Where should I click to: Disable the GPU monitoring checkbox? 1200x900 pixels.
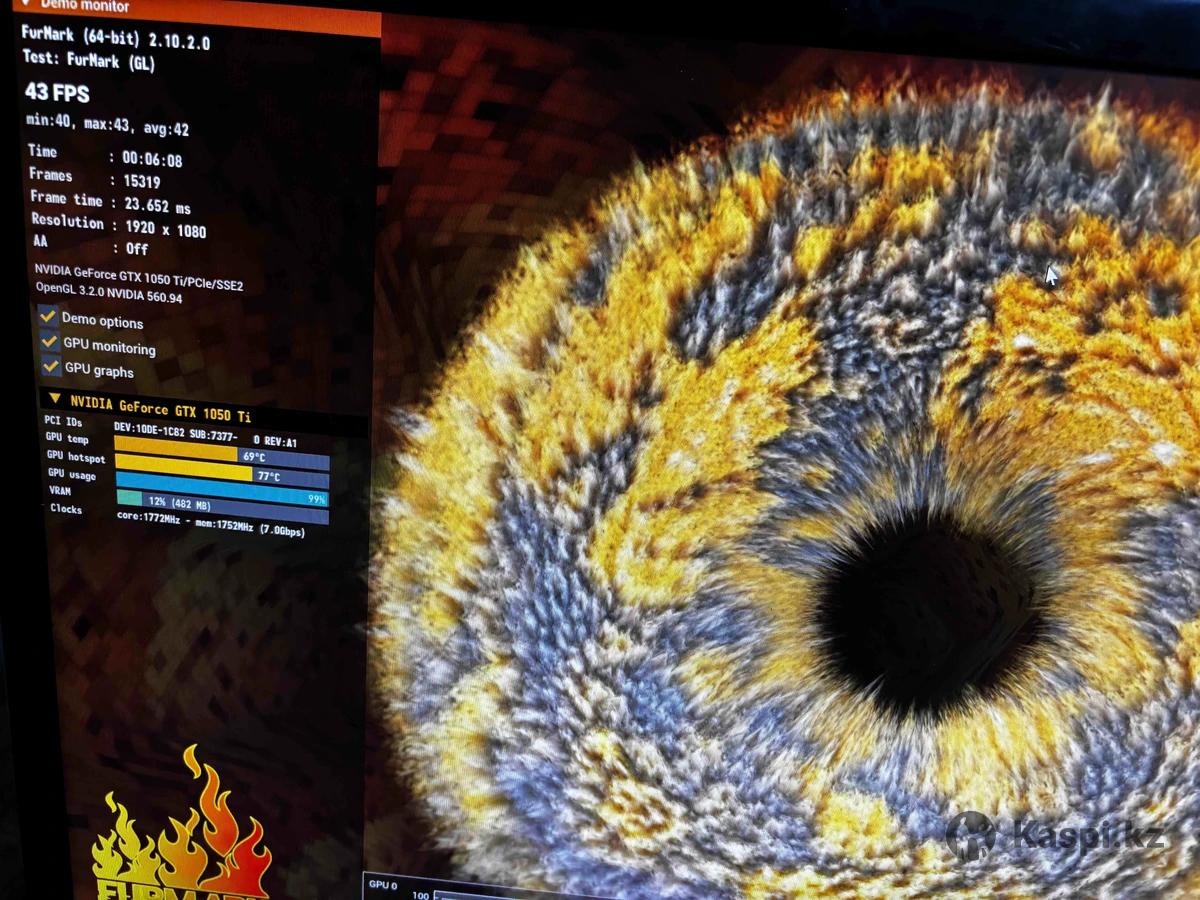[48, 341]
